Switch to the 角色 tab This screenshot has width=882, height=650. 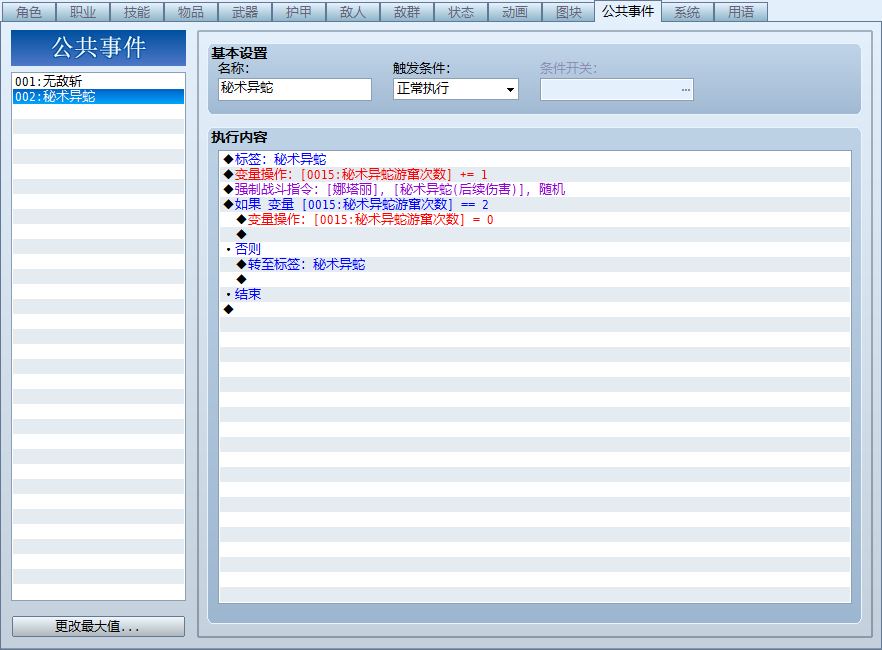[x=29, y=12]
